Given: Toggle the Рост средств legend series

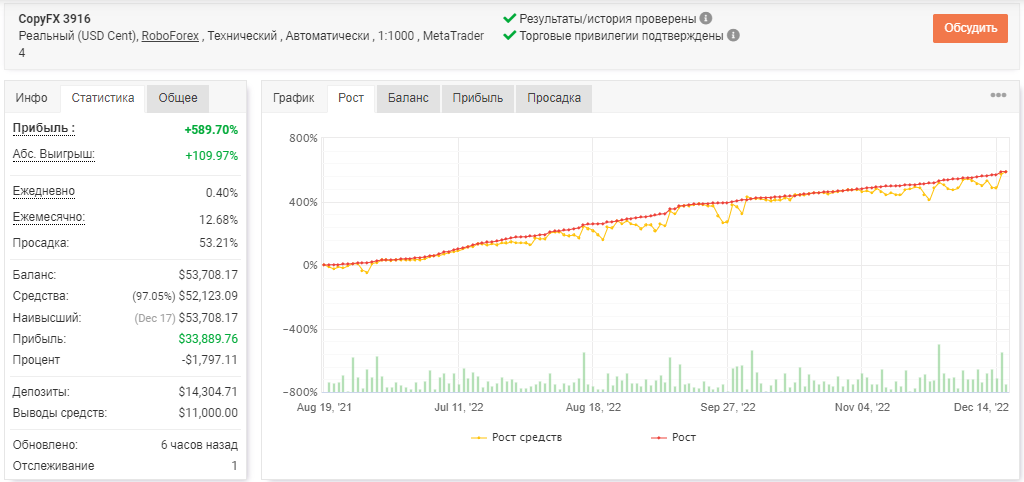Looking at the screenshot, I should pos(516,437).
